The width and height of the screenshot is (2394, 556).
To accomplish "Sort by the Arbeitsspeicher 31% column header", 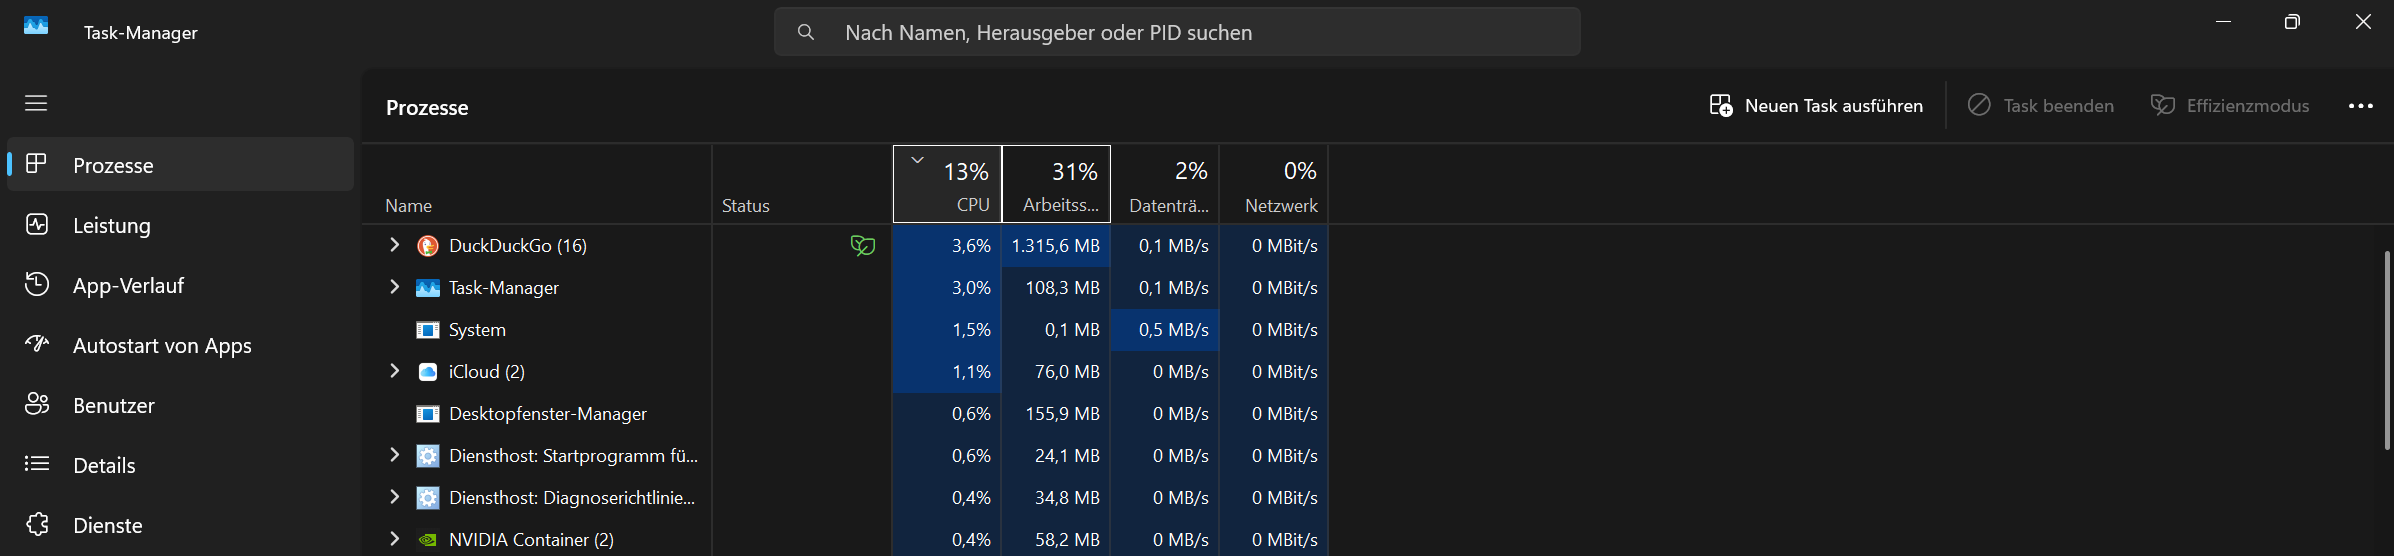I will click(1056, 184).
